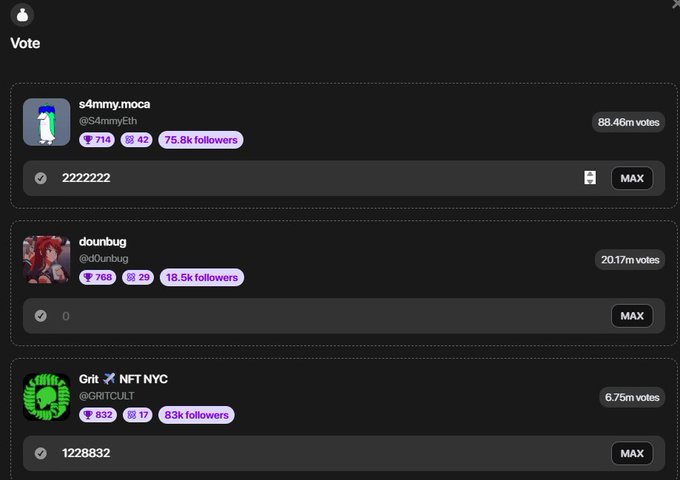Click the trophy badge showing 832
The image size is (680, 480).
[x=97, y=415]
